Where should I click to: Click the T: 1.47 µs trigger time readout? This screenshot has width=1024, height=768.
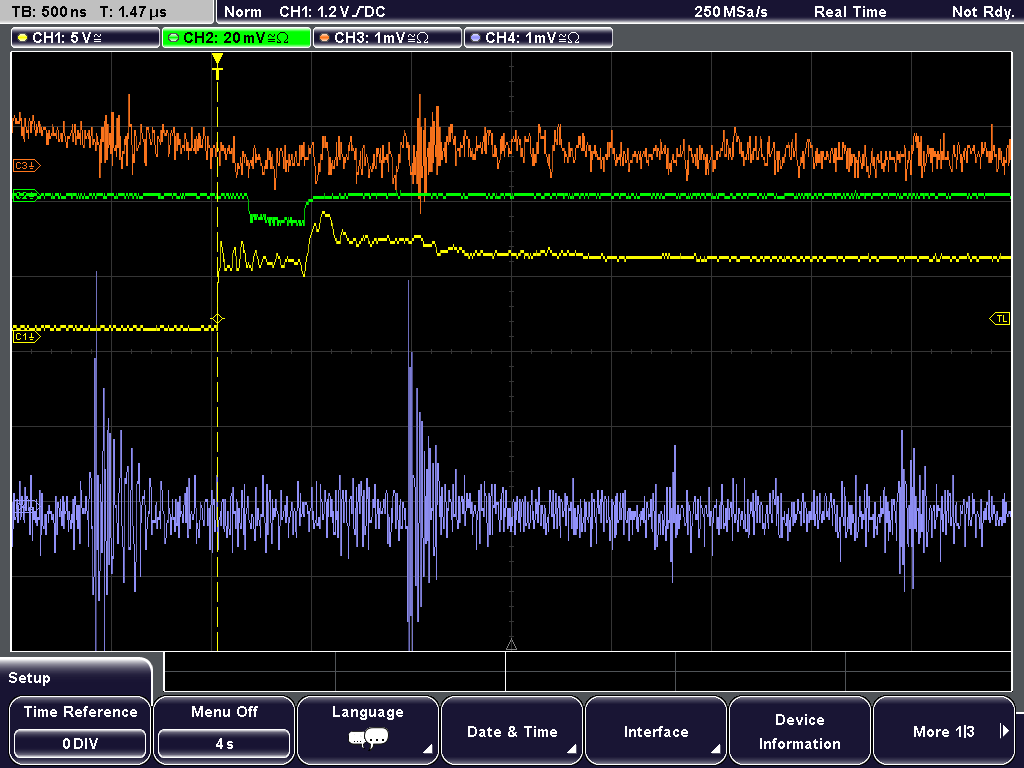(133, 12)
